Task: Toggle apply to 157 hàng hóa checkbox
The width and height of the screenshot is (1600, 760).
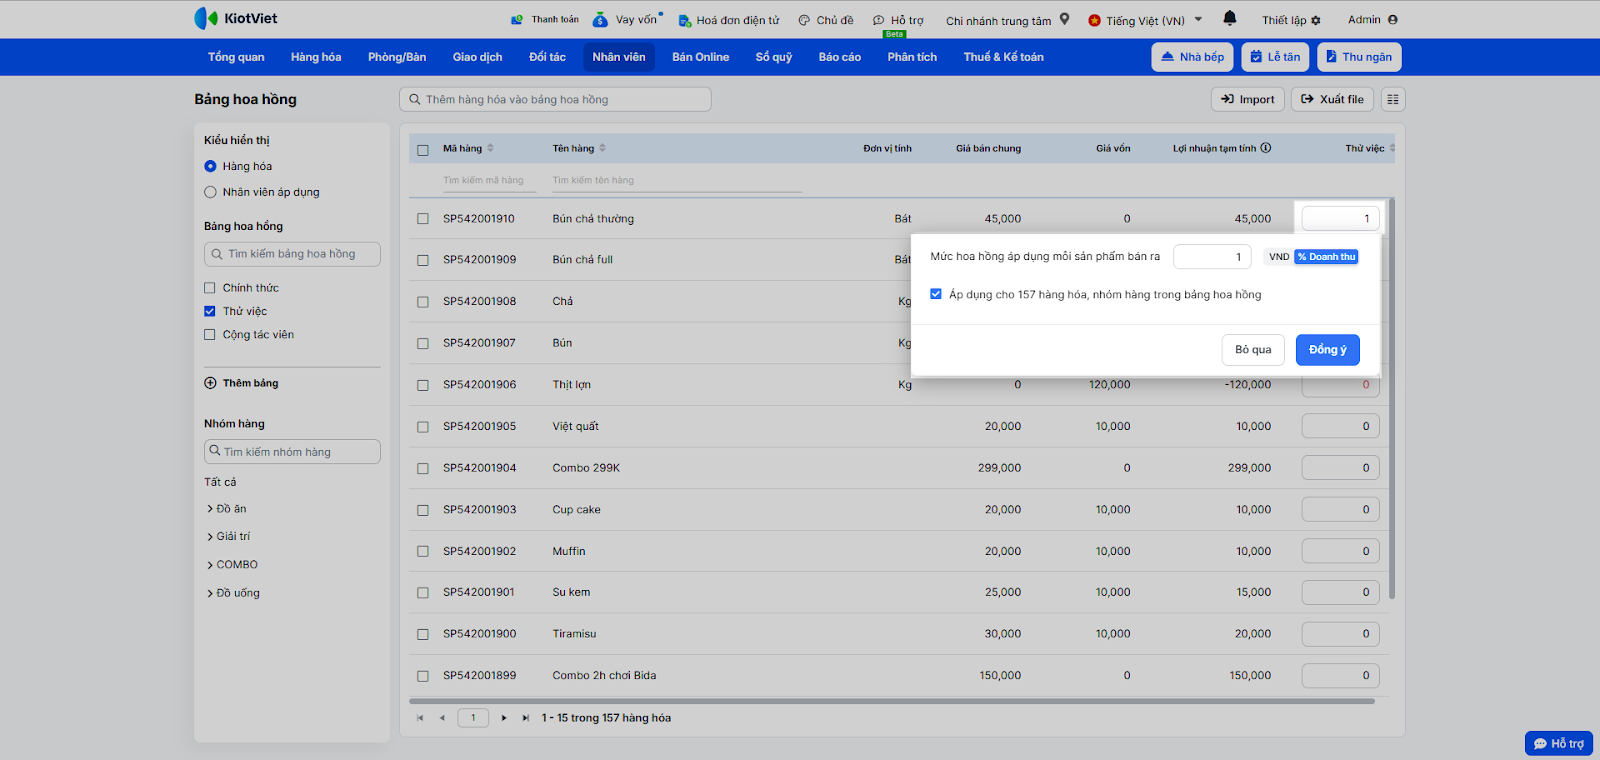Action: pos(936,294)
